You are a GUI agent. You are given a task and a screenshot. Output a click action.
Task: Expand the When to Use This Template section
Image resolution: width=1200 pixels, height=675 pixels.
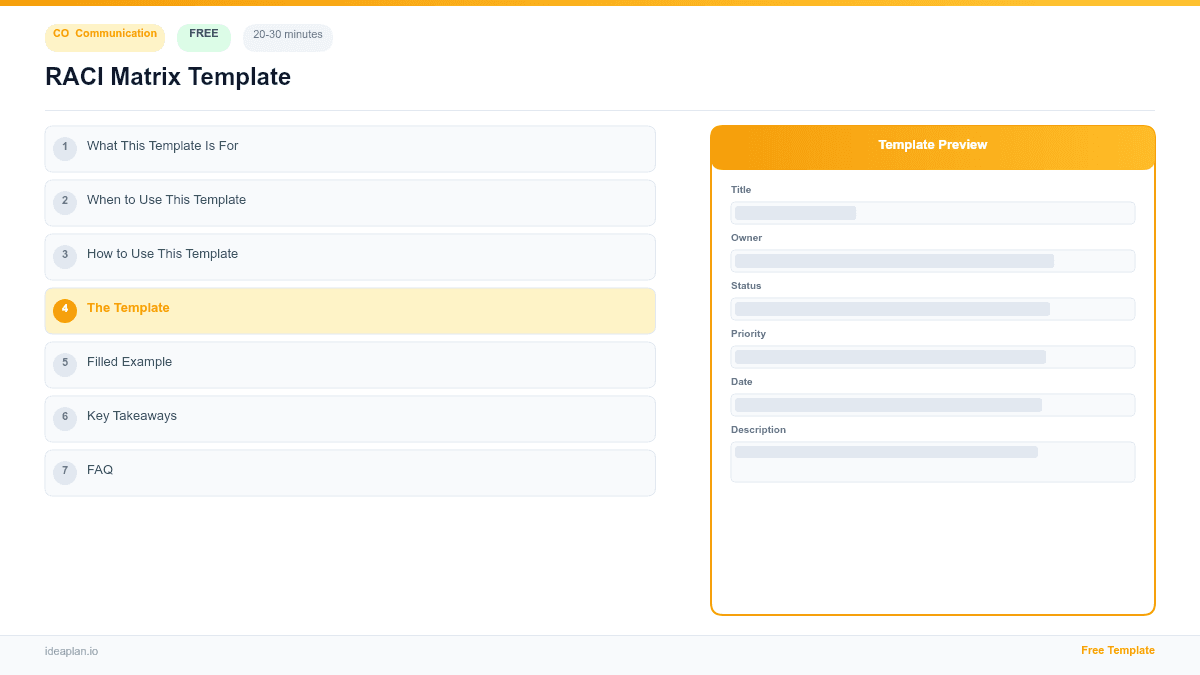coord(350,202)
